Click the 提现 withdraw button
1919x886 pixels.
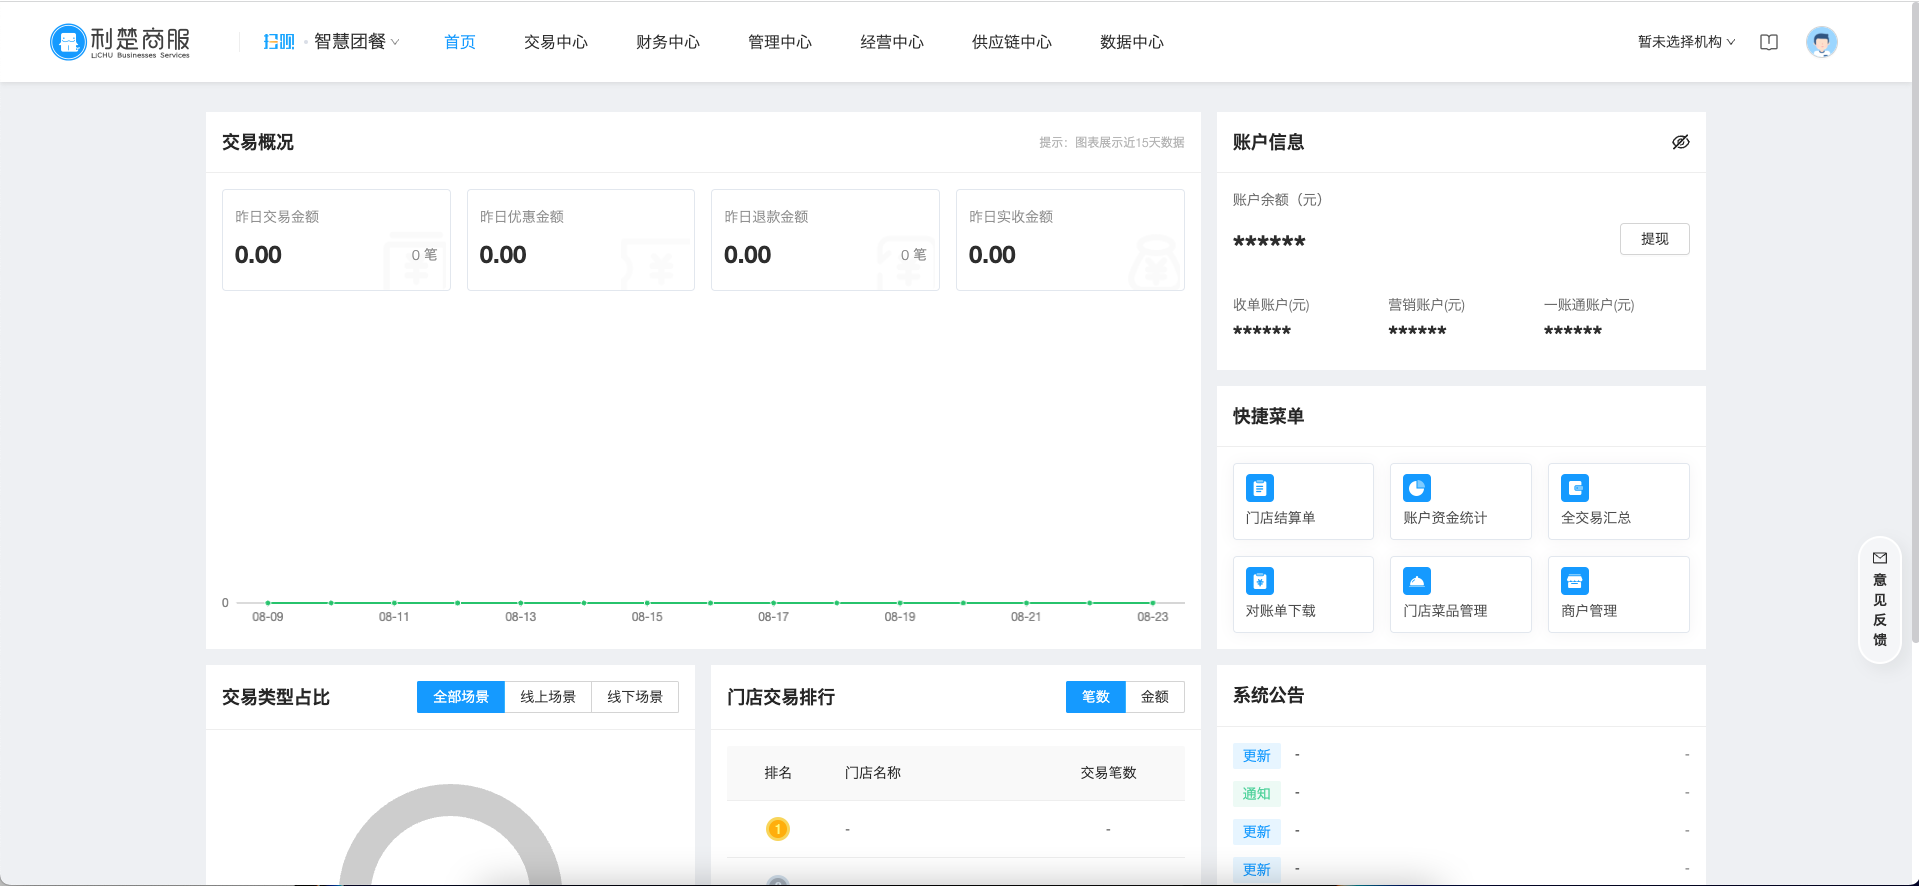click(1655, 239)
